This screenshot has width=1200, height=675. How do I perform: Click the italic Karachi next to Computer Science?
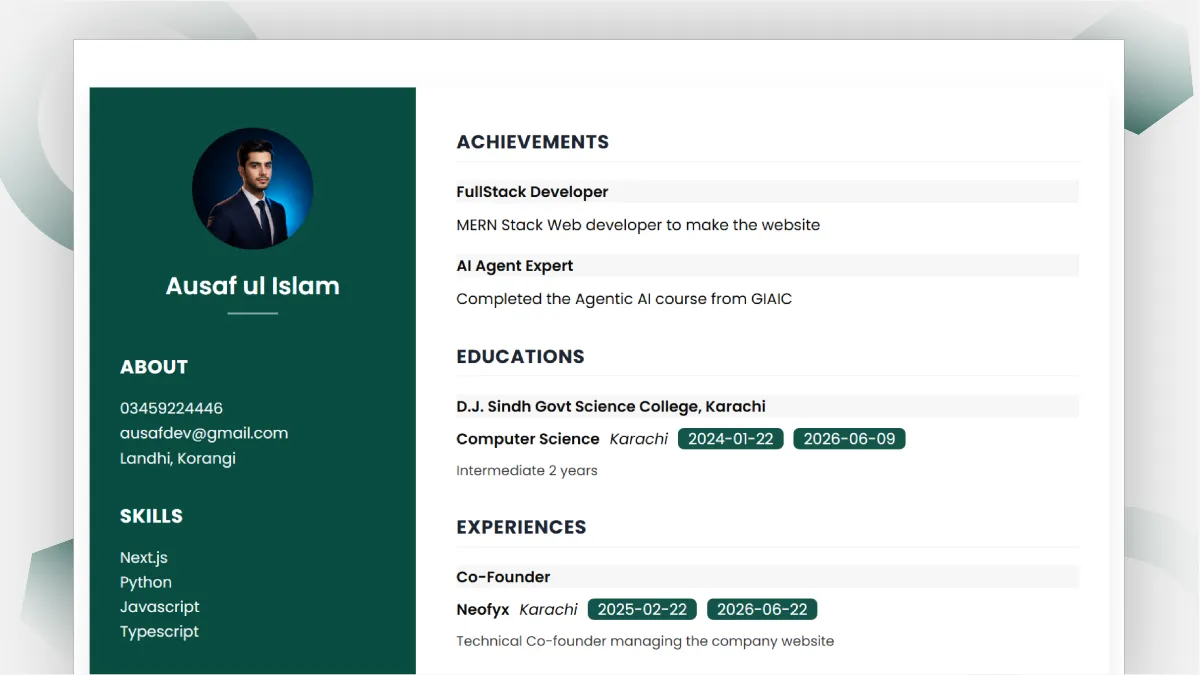[639, 439]
